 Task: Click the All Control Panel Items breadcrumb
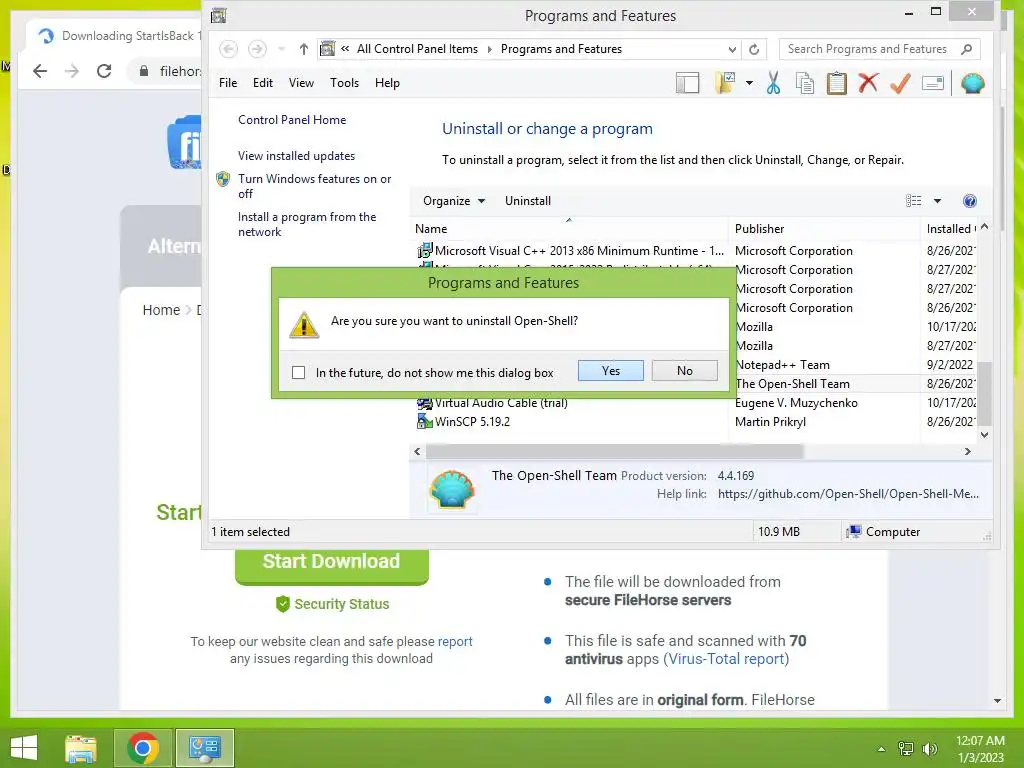(x=417, y=49)
